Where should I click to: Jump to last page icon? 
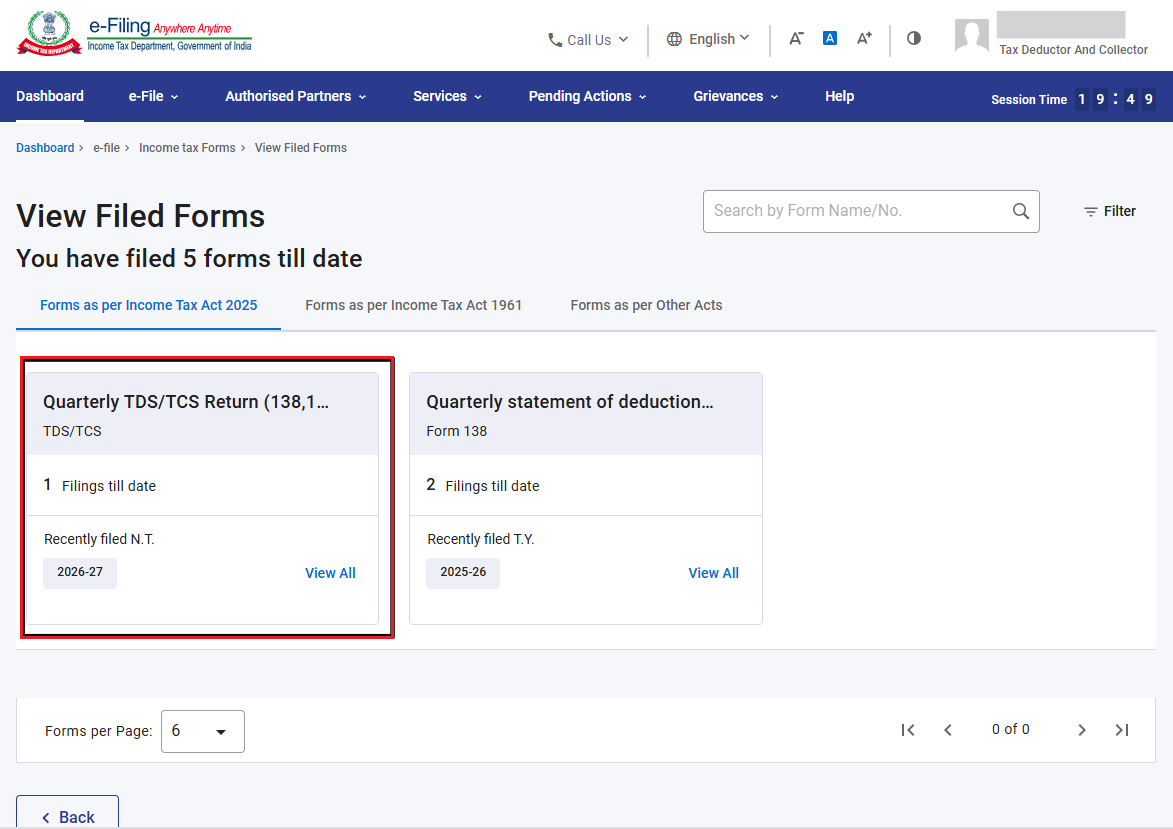(x=1121, y=730)
